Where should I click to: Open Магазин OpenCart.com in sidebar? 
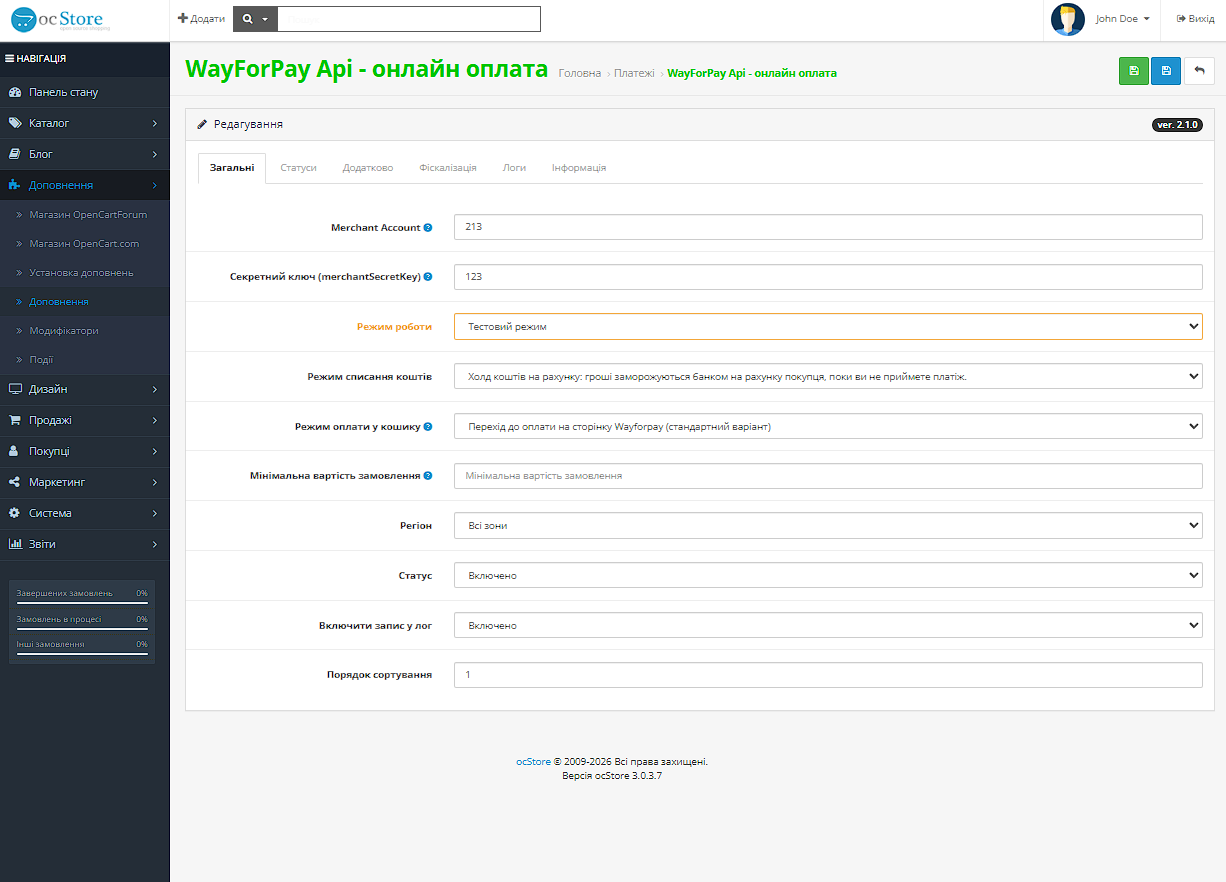85,243
